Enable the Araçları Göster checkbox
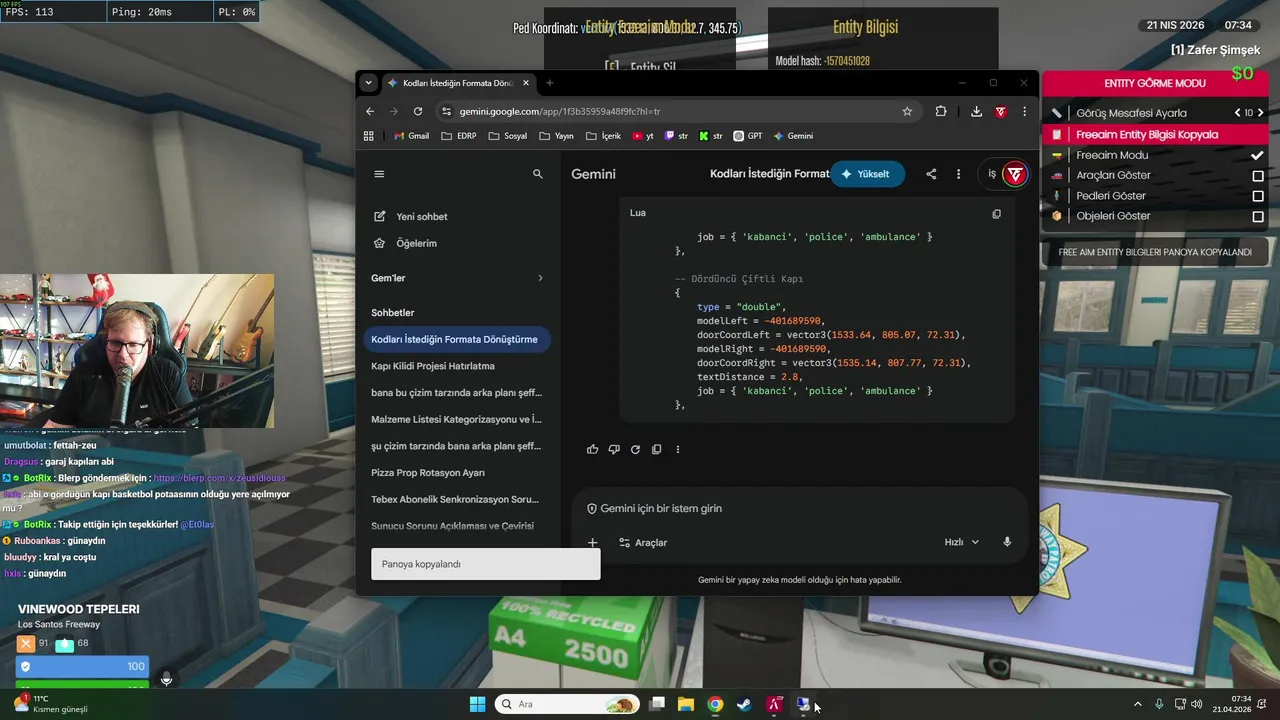This screenshot has height=720, width=1280. [1258, 176]
